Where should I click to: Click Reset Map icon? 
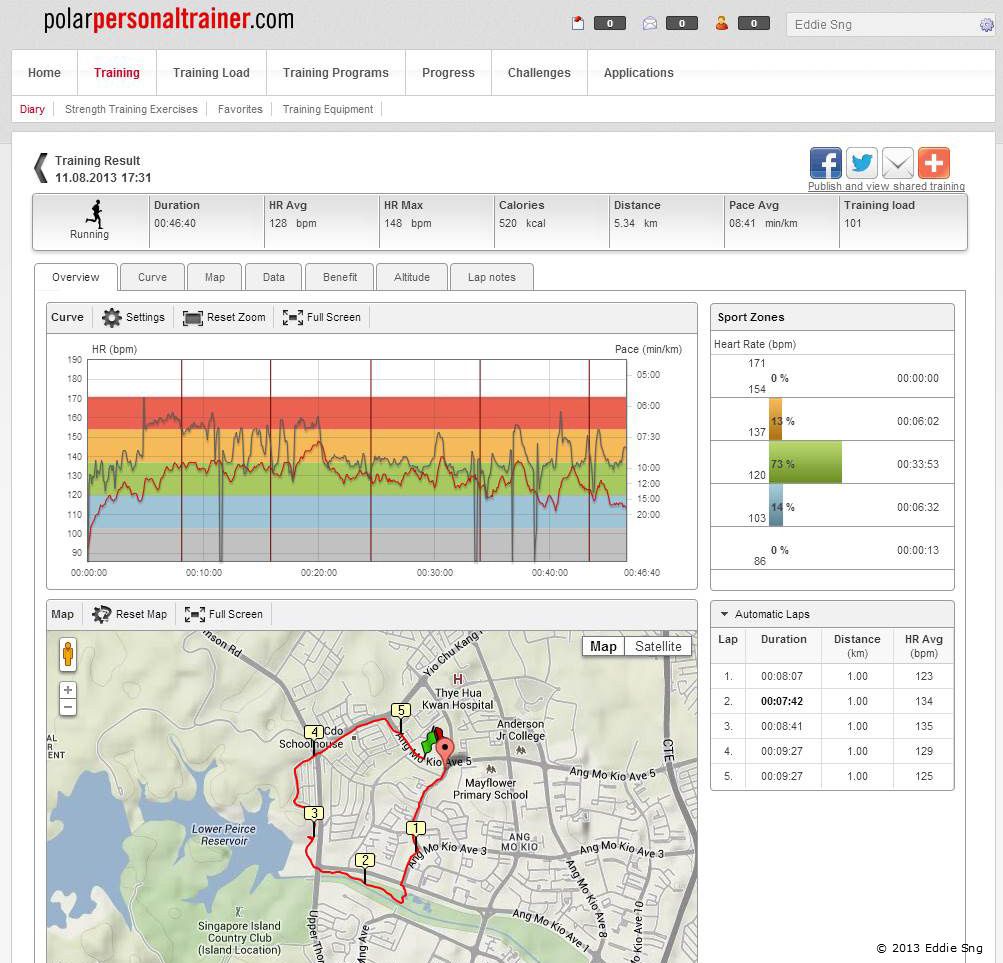tap(101, 614)
